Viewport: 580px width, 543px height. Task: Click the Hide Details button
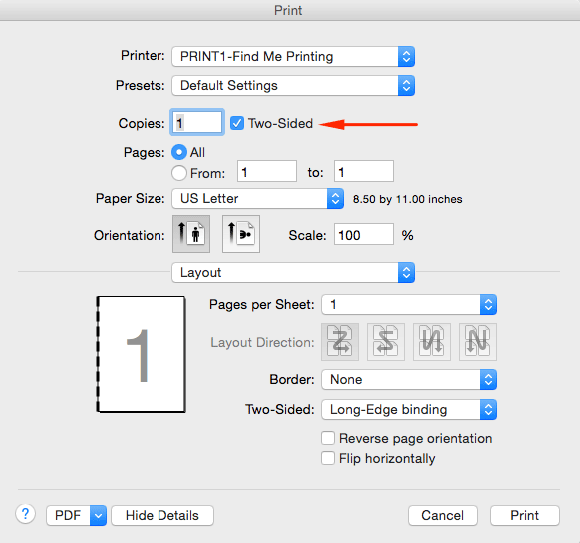(x=162, y=515)
